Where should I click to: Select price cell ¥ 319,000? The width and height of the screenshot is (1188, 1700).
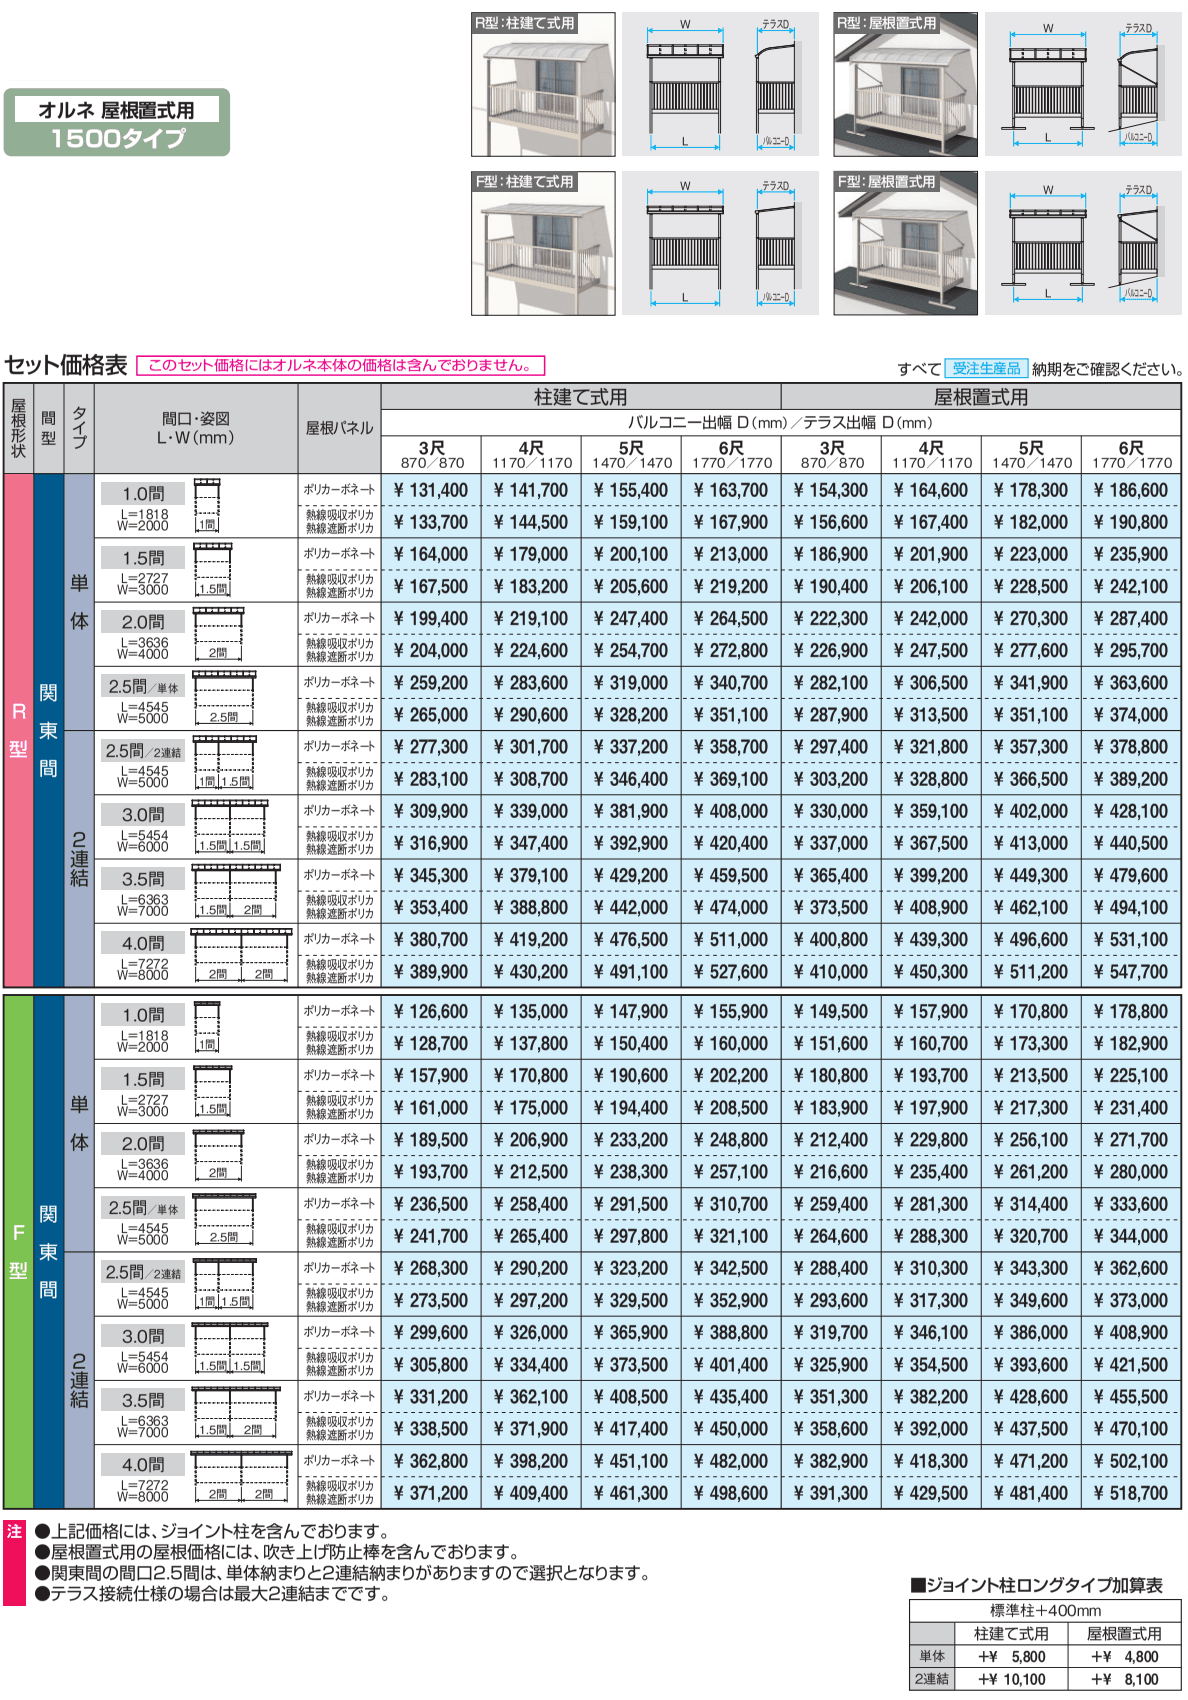631,683
